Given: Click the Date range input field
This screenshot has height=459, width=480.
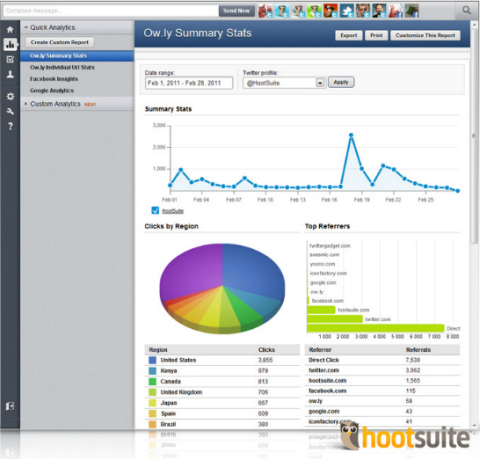Looking at the screenshot, I should click(x=189, y=83).
